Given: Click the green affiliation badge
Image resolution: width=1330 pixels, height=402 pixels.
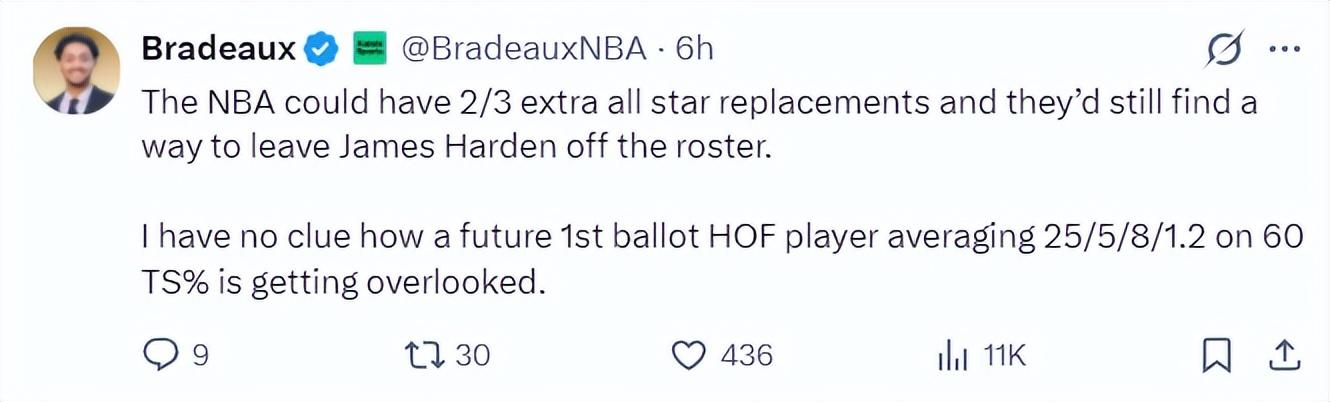Looking at the screenshot, I should [369, 48].
